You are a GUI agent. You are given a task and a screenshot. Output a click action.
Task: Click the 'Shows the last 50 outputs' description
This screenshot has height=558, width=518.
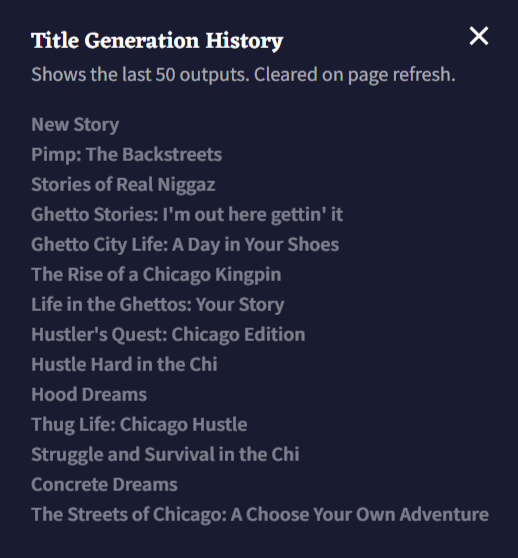141,75
